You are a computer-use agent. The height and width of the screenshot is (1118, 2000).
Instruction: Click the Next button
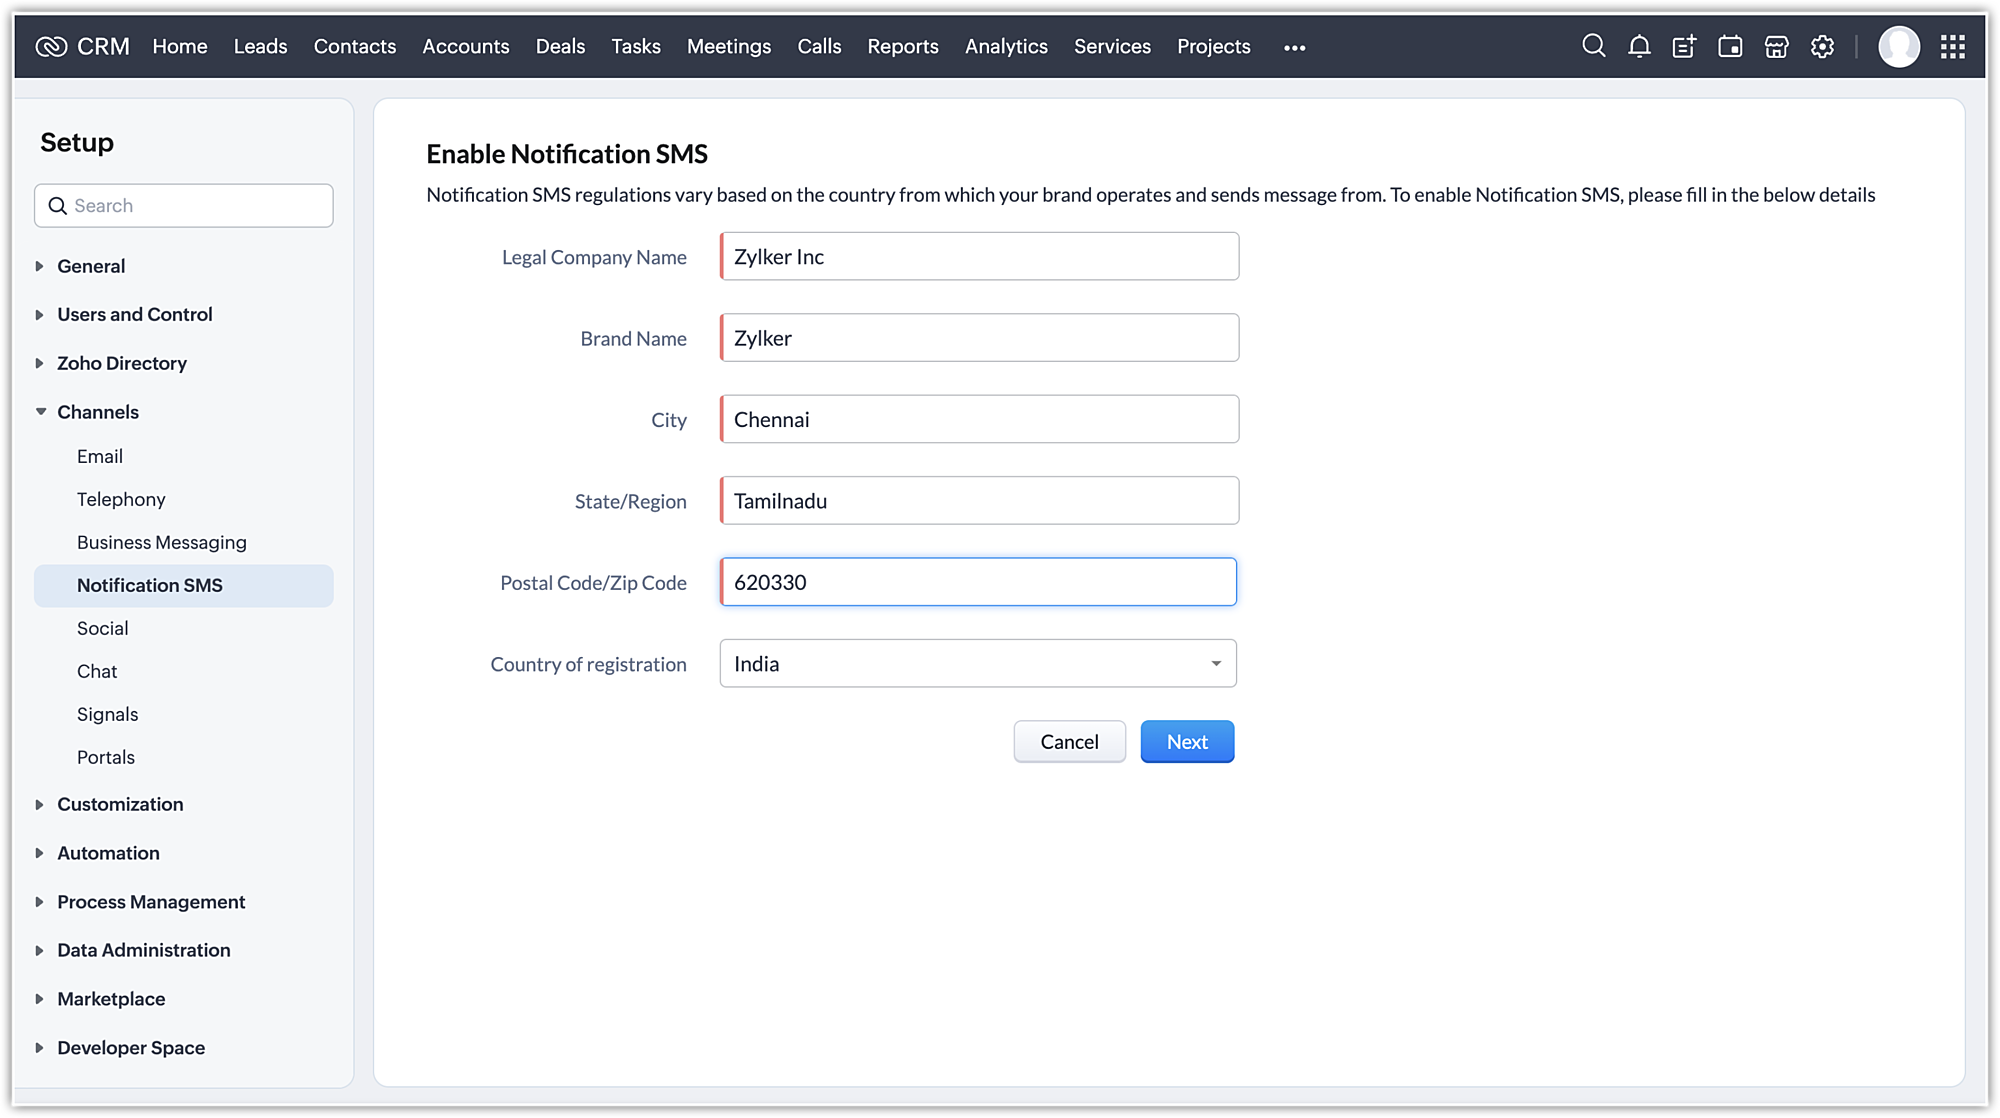click(1186, 741)
